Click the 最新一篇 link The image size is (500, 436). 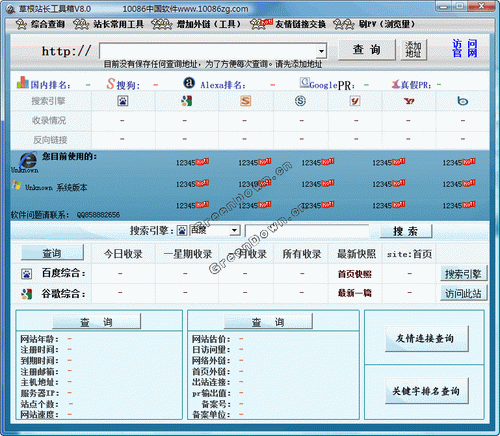click(355, 293)
